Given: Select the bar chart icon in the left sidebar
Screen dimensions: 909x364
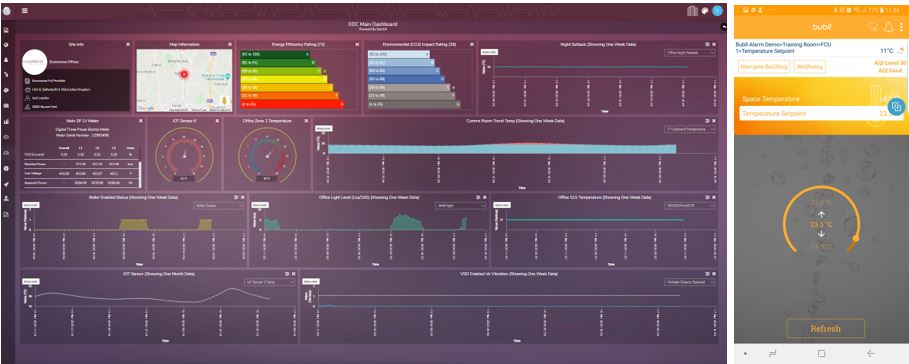Looking at the screenshot, I should [6, 122].
